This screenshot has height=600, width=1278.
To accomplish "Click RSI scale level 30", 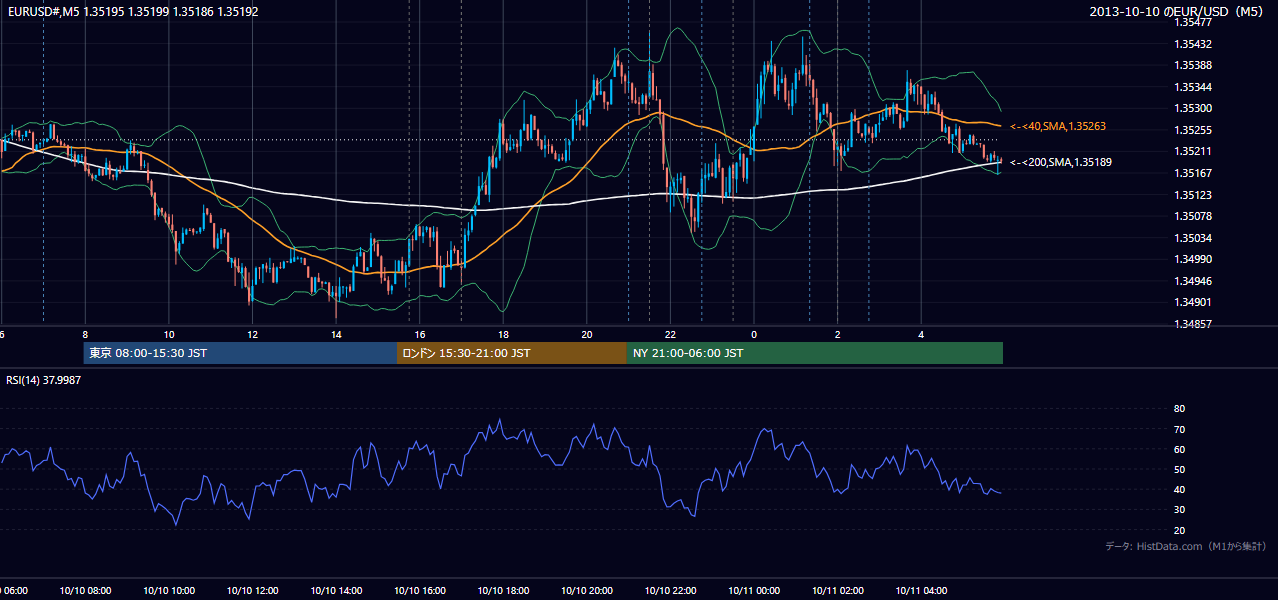I will (x=1179, y=510).
